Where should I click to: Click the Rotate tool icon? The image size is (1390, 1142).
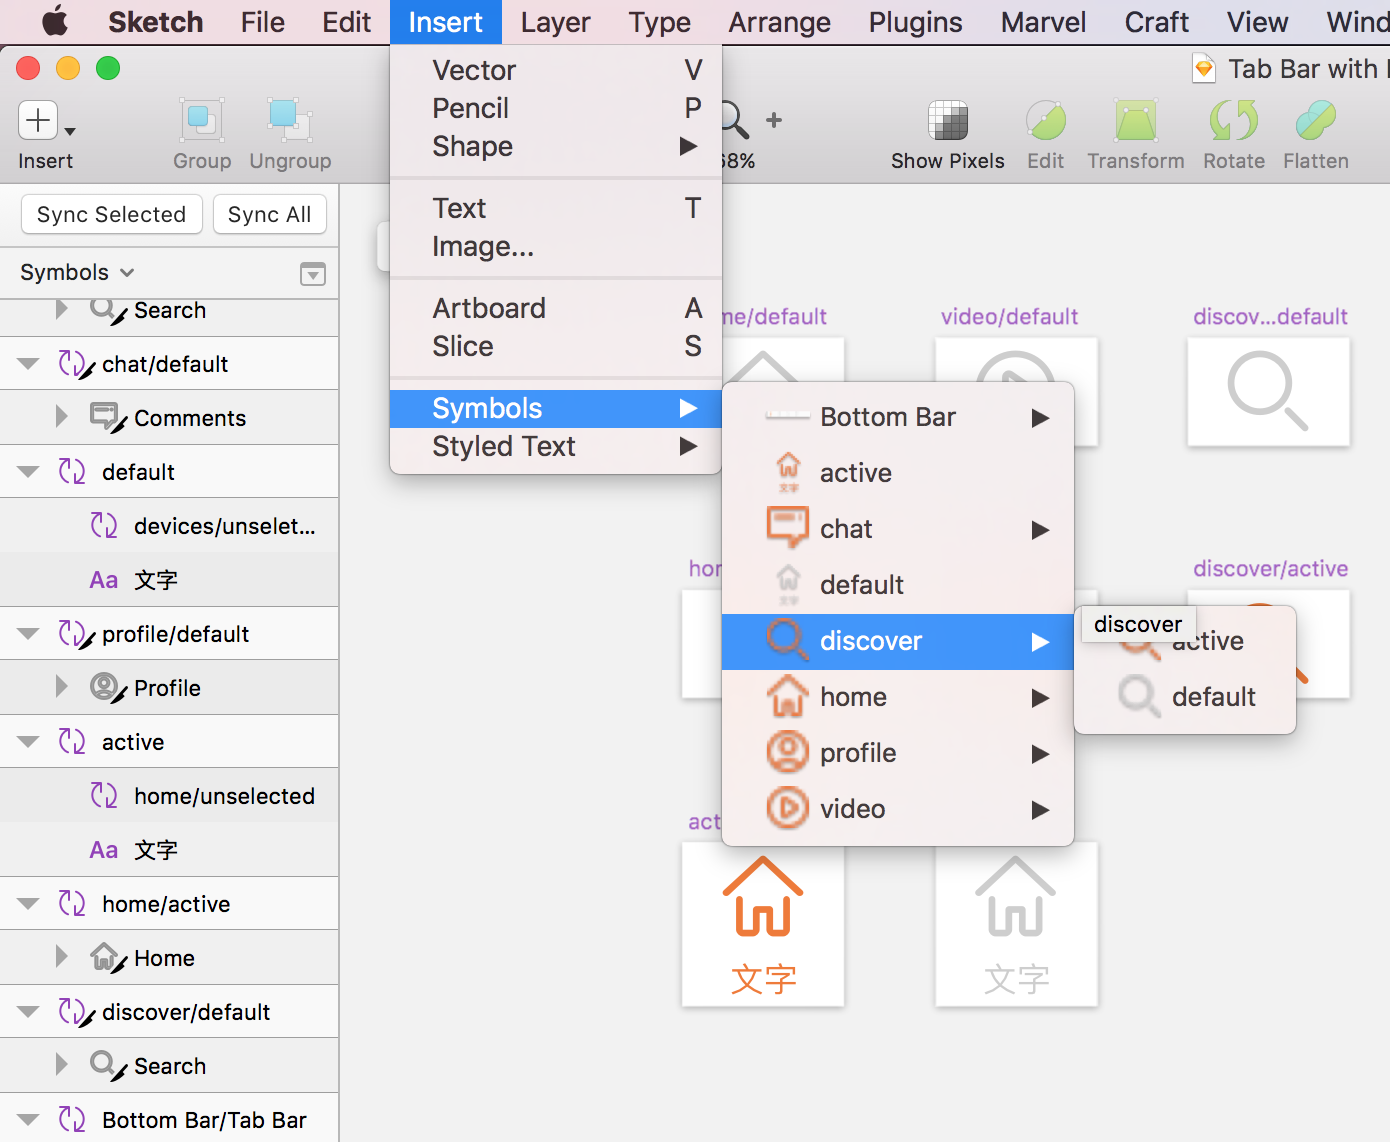click(1233, 121)
